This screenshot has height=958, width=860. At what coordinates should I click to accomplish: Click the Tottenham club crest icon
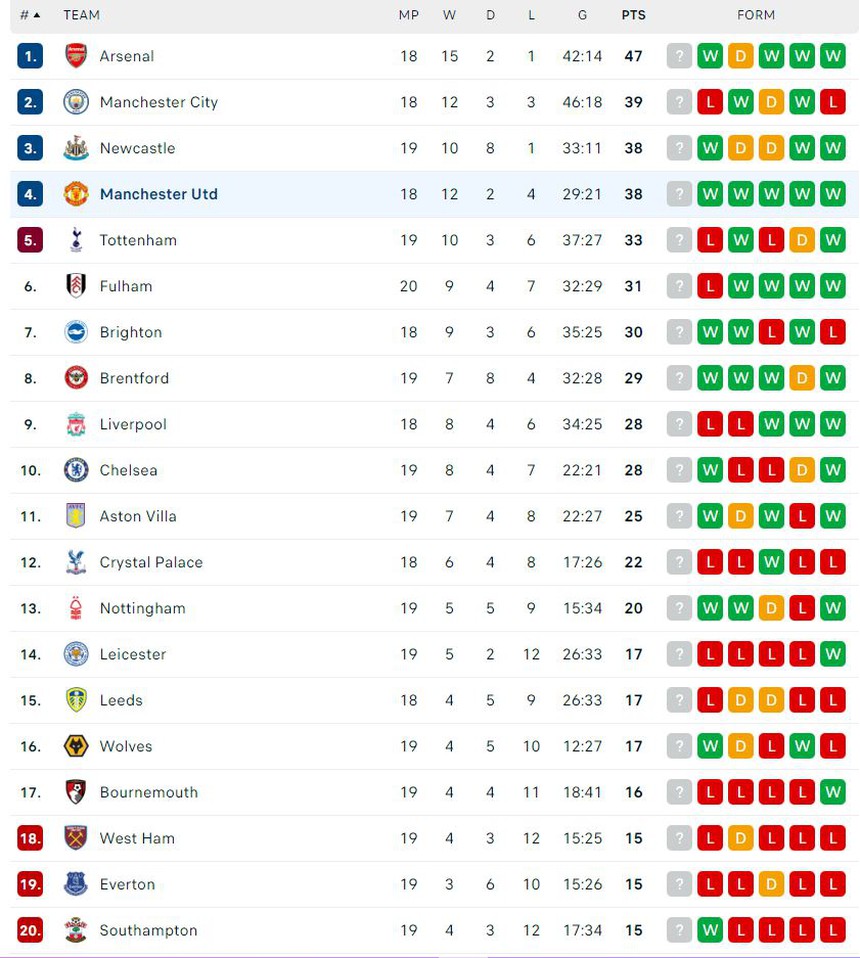click(76, 240)
